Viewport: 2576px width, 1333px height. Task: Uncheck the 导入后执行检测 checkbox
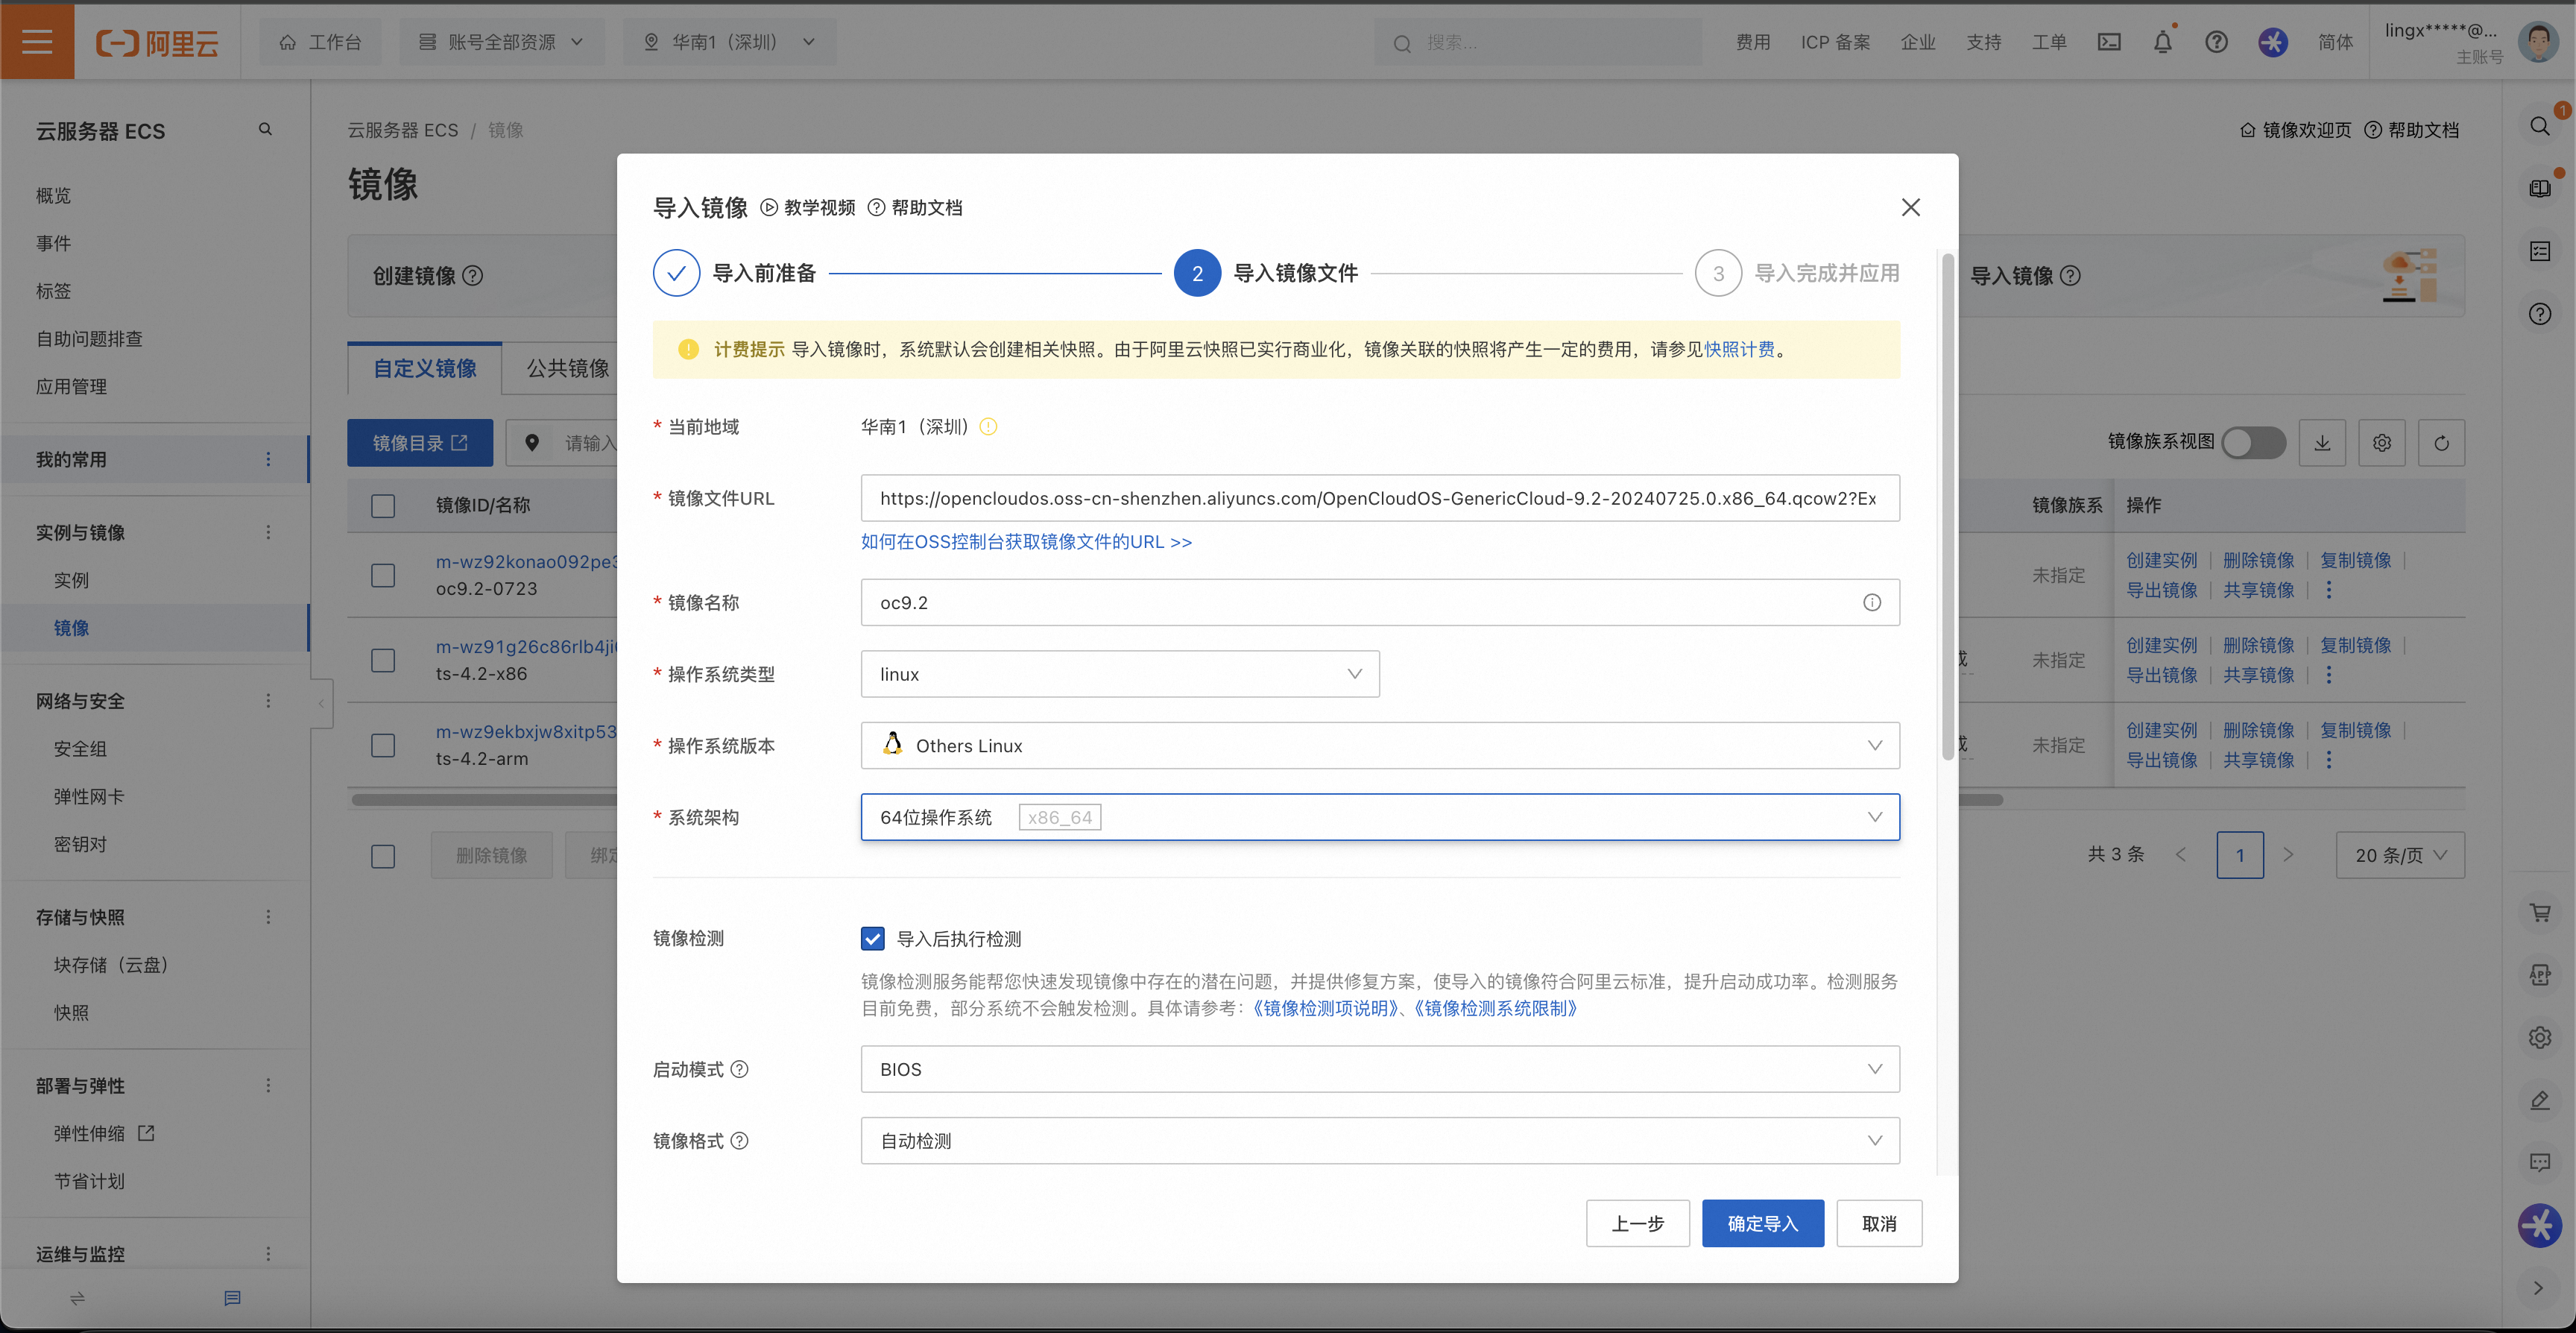coord(873,939)
